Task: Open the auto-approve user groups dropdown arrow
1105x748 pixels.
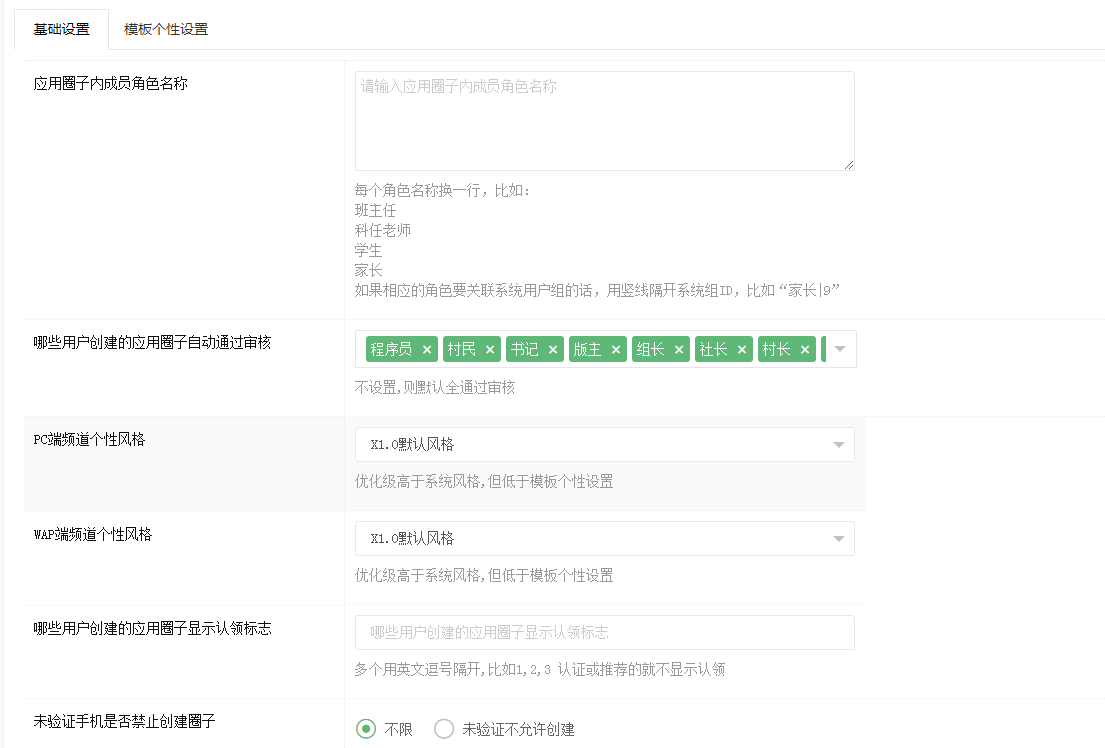Action: click(840, 349)
